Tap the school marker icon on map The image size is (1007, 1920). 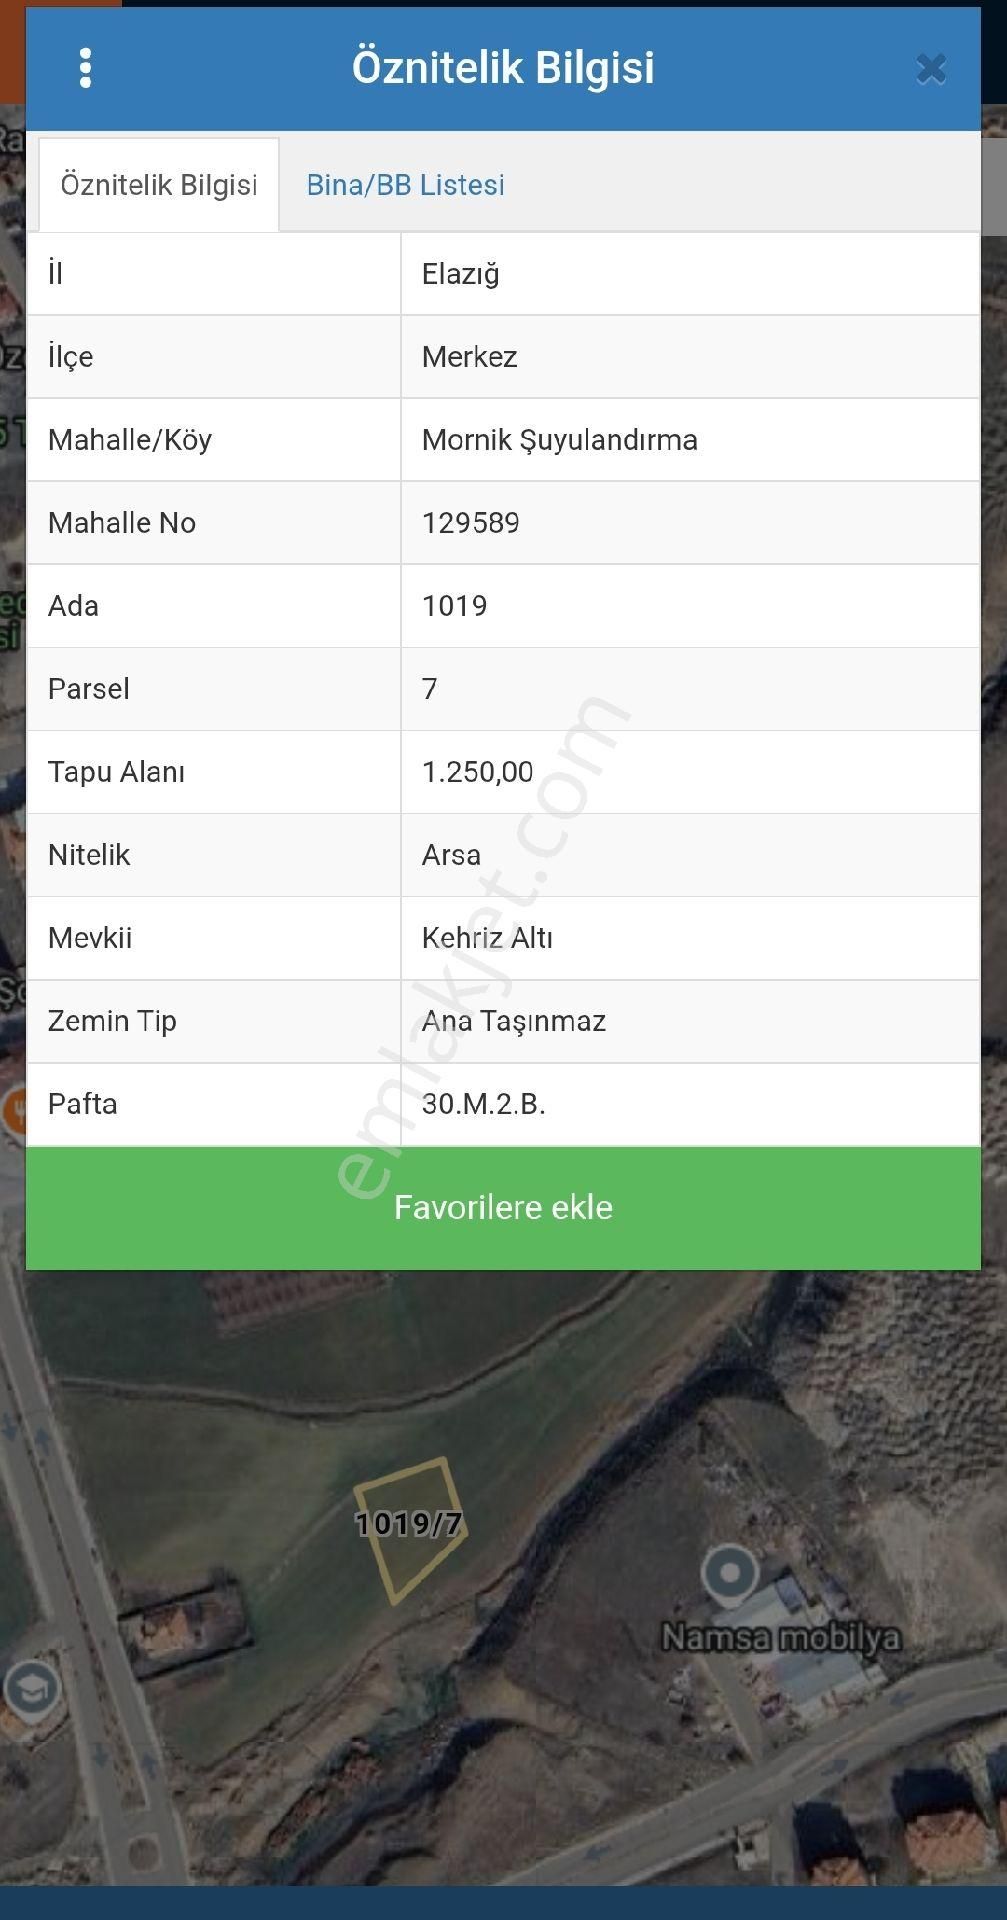point(30,1689)
